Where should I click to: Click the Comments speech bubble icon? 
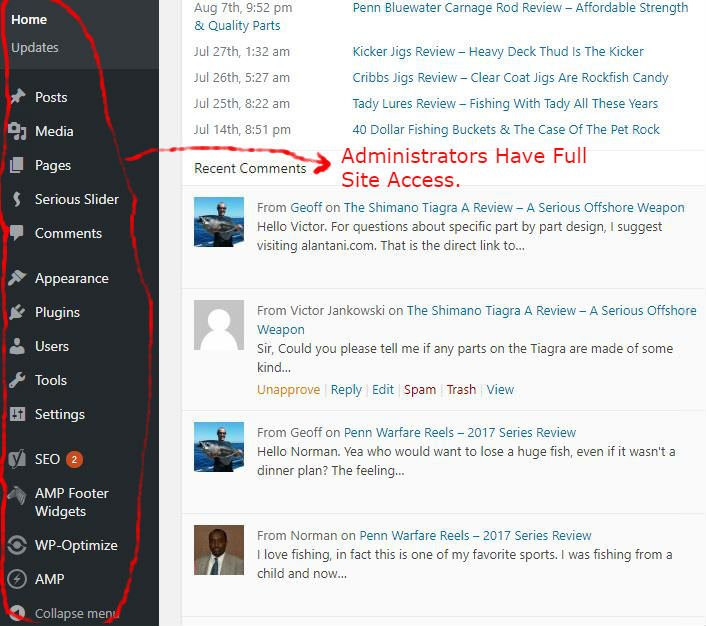17,233
